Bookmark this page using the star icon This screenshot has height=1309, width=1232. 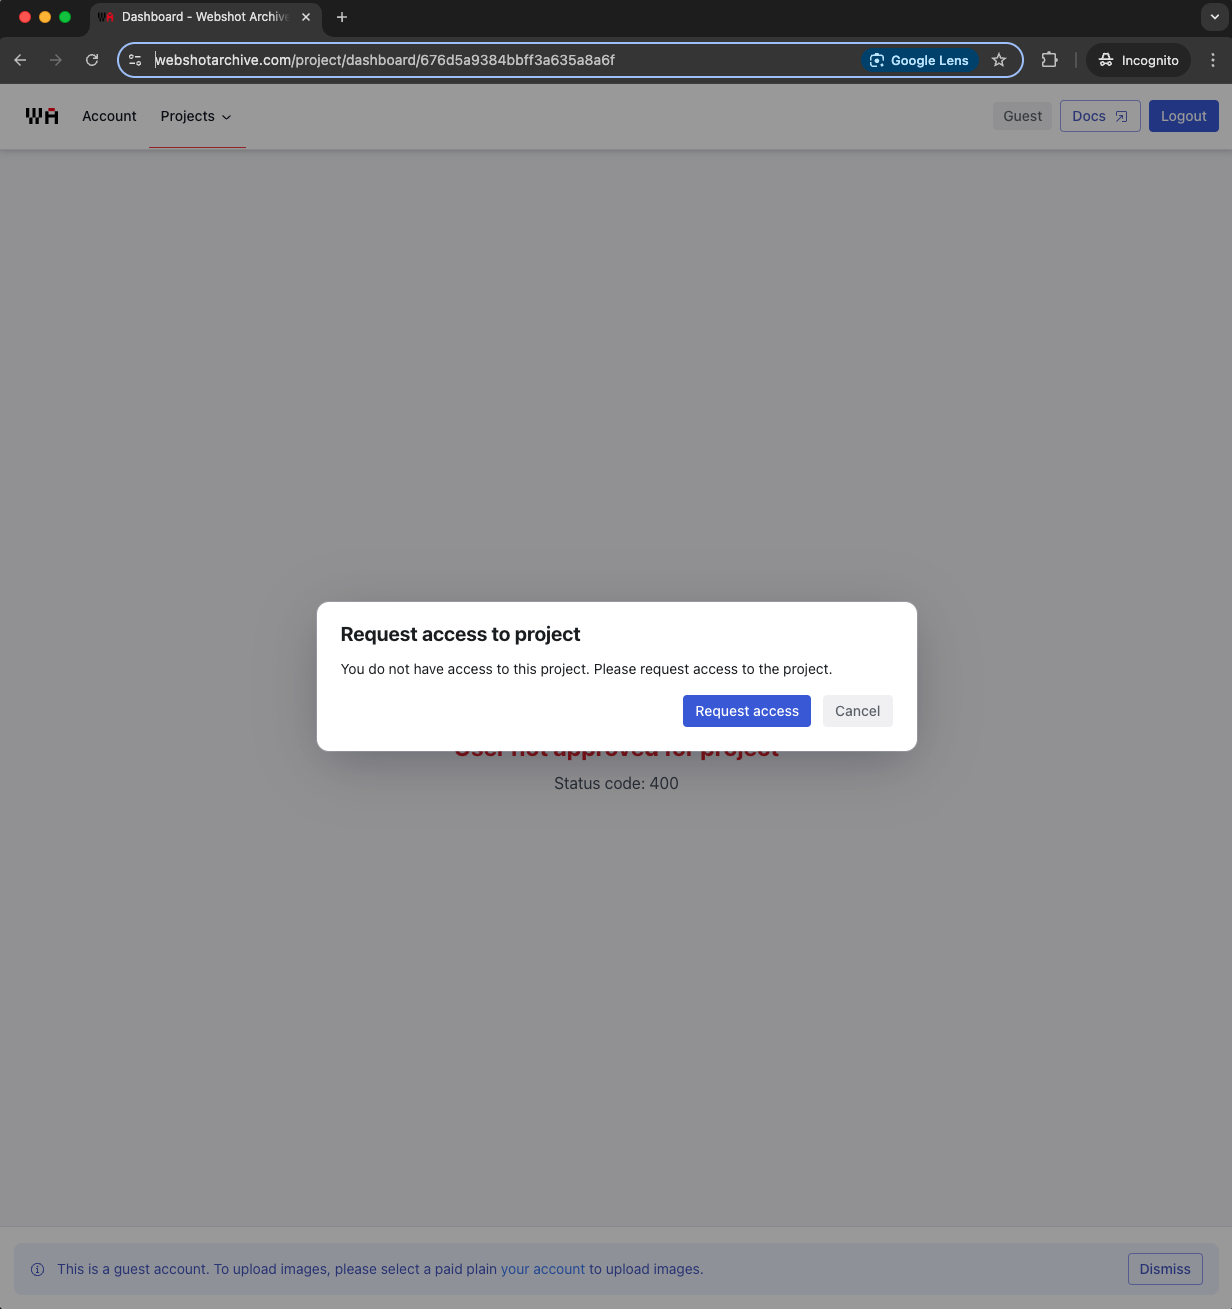click(998, 60)
